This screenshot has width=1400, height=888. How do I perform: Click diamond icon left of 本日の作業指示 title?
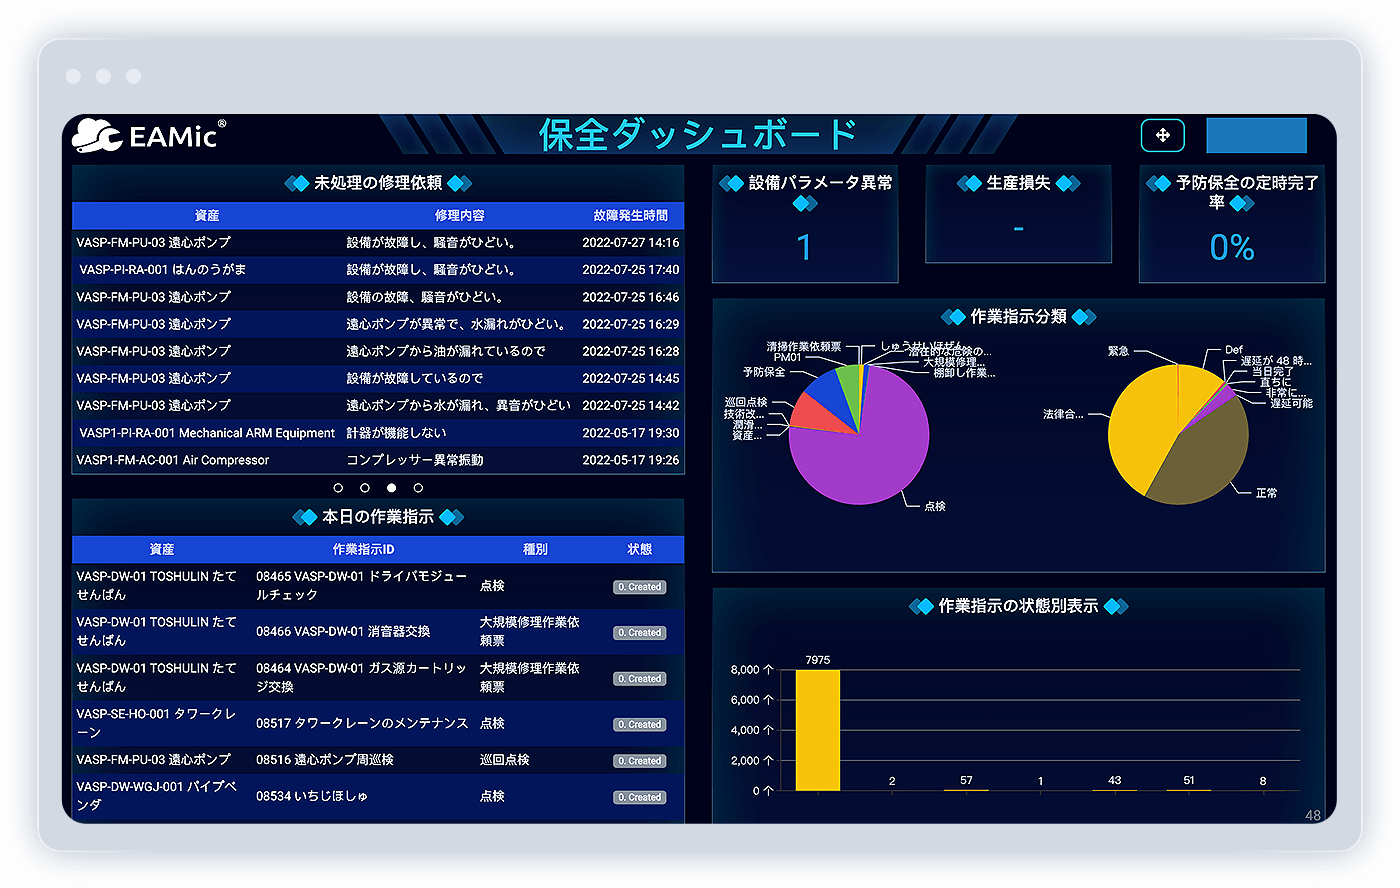click(304, 517)
